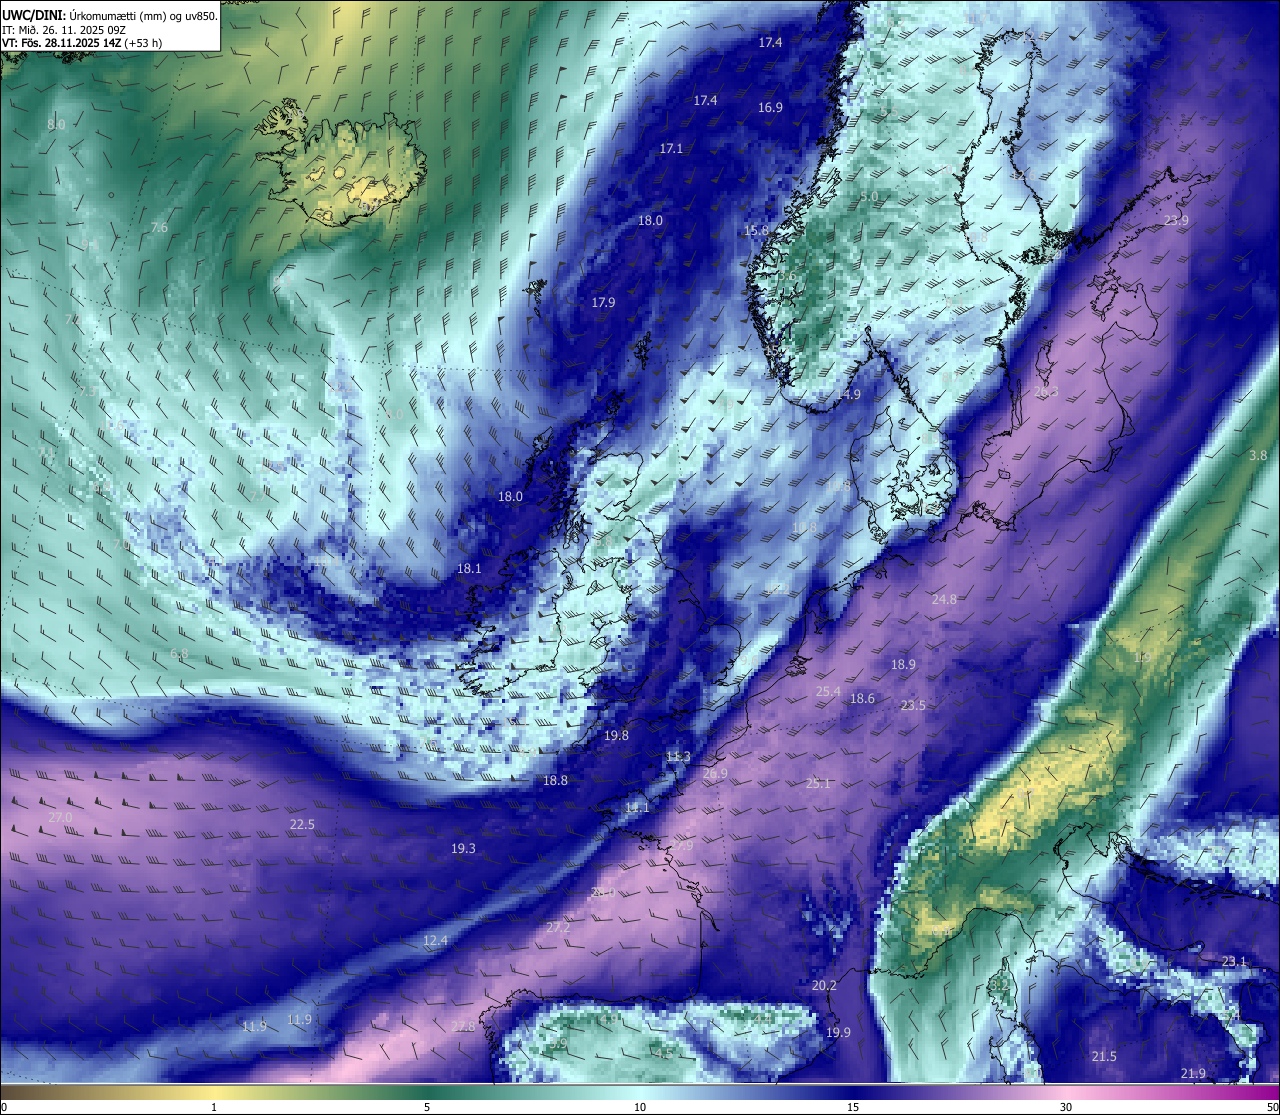The height and width of the screenshot is (1115, 1280).
Task: Click the 17.1 value label
Action: click(671, 149)
